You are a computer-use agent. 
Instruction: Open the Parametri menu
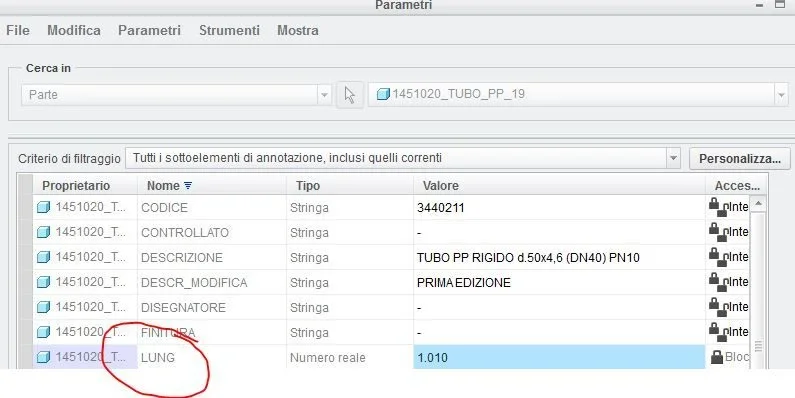click(x=150, y=30)
